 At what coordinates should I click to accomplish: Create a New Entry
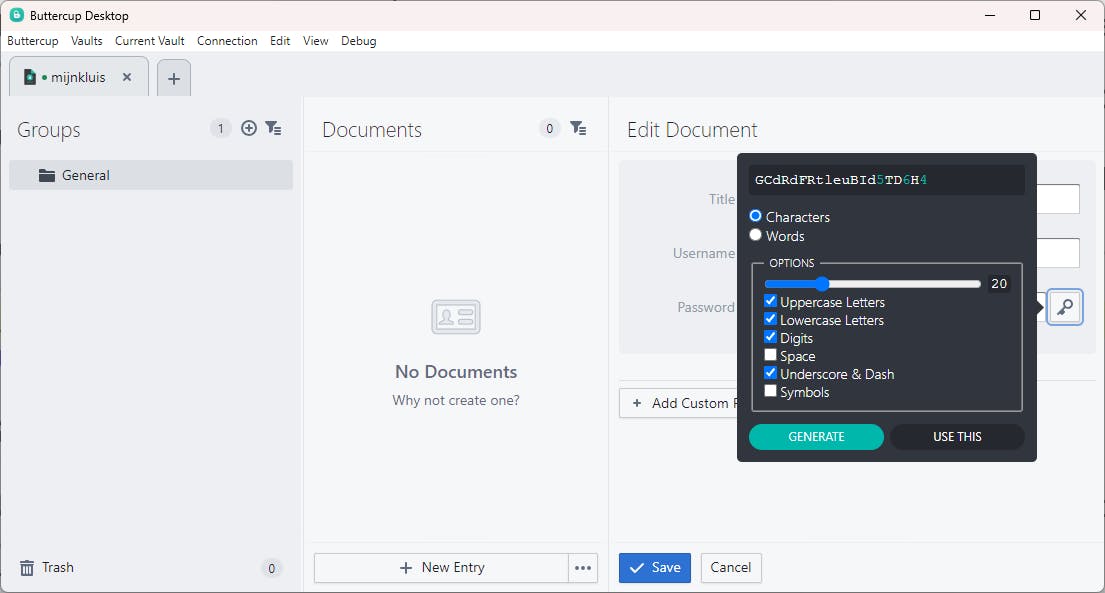441,568
